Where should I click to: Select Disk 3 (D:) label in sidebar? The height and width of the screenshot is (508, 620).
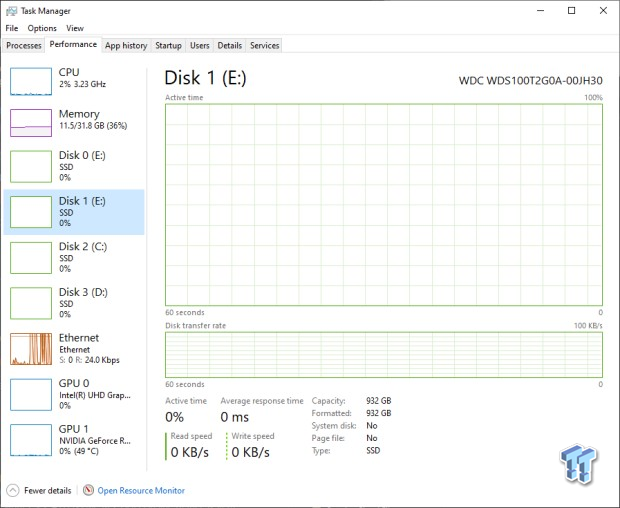pos(83,292)
